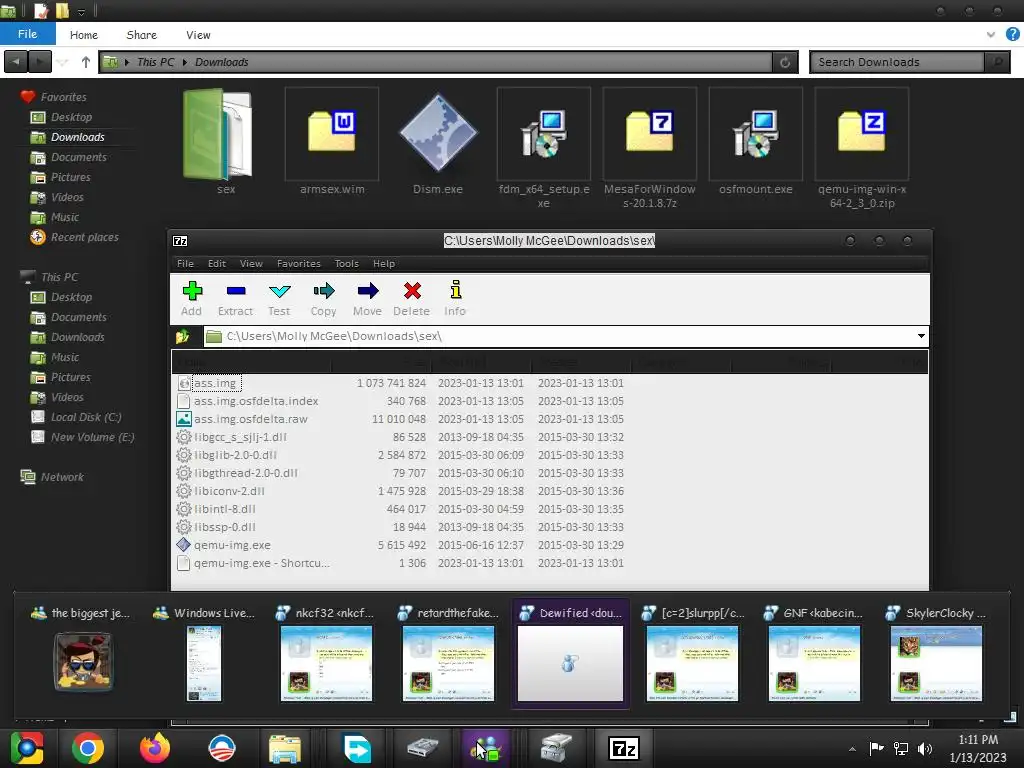The image size is (1024, 768).
Task: Open the 7-Zip File menu
Action: tap(185, 264)
